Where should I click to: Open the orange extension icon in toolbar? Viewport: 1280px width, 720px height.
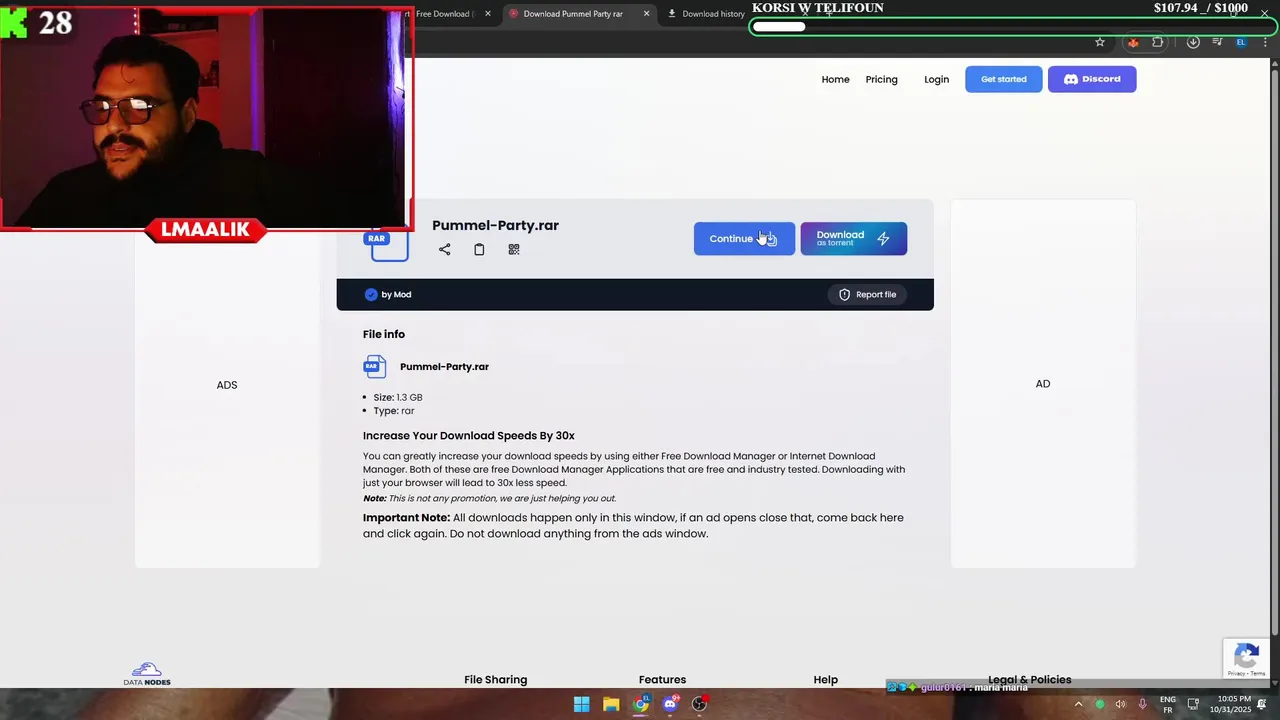[1133, 42]
